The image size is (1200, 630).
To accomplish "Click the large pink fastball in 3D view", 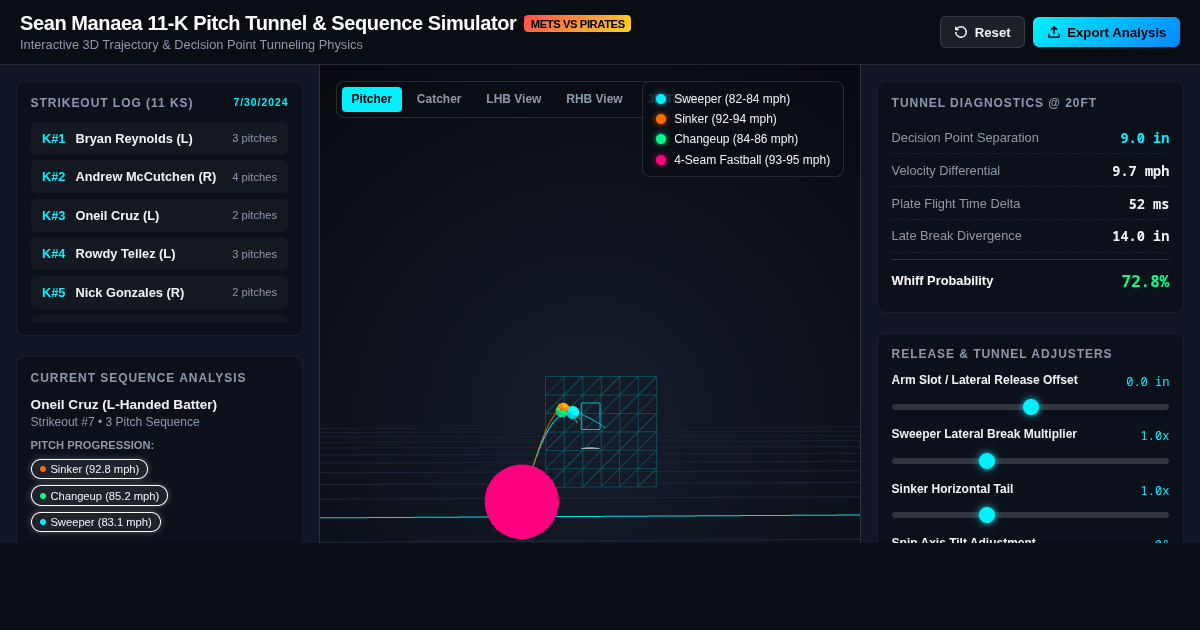I will pyautogui.click(x=522, y=502).
